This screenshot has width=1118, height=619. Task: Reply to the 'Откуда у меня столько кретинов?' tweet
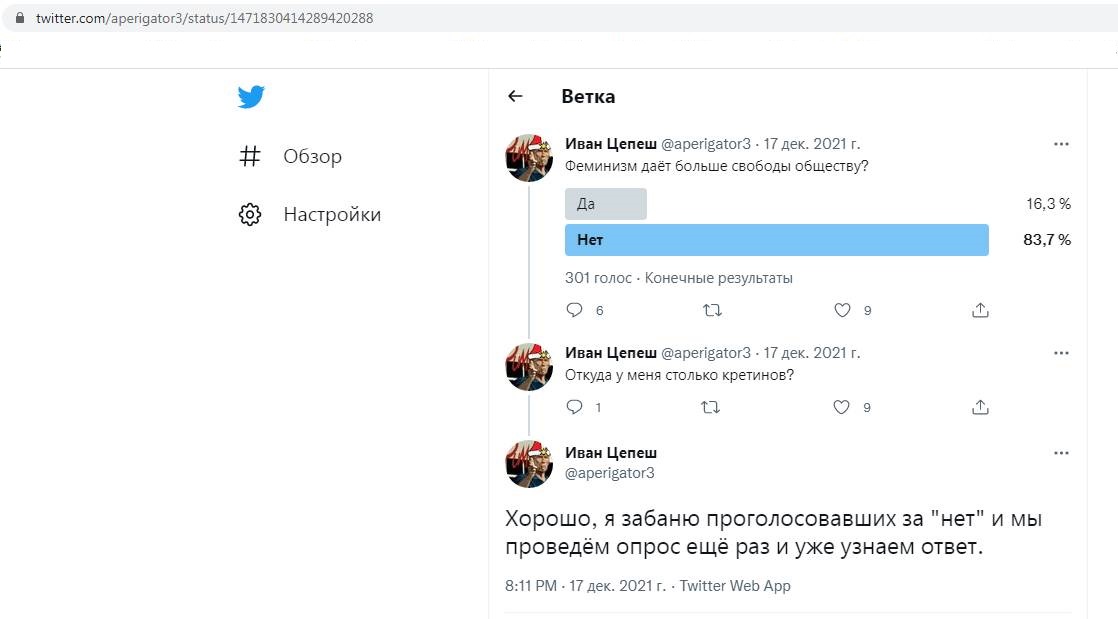574,406
